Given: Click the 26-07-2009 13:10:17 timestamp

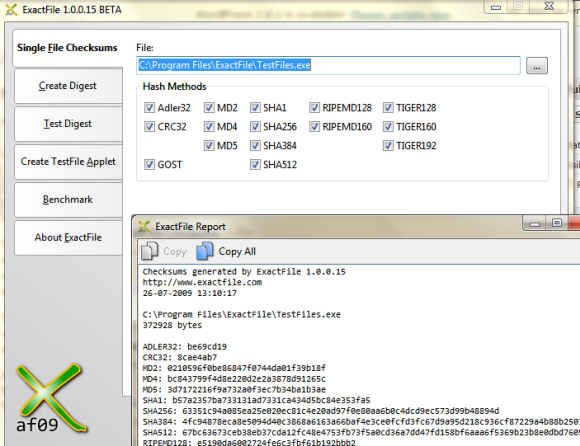Looking at the screenshot, I should [190, 293].
